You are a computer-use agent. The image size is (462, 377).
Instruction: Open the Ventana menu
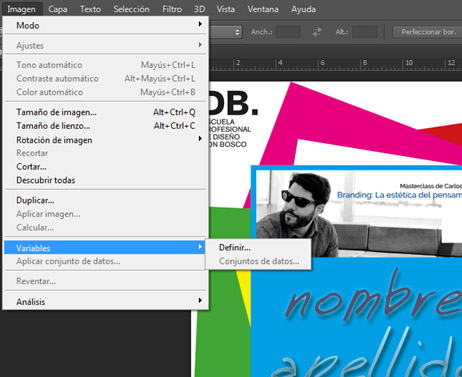pyautogui.click(x=263, y=9)
